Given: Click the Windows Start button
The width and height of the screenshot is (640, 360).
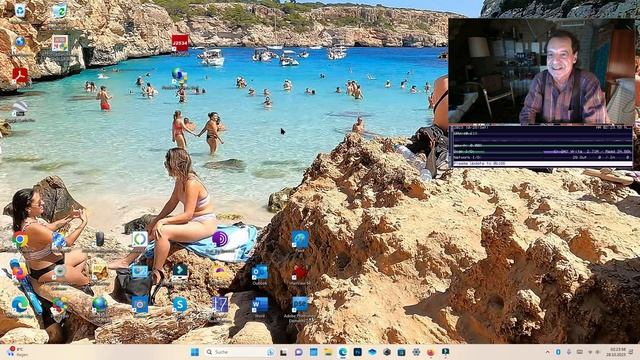Looking at the screenshot, I should click(195, 352).
